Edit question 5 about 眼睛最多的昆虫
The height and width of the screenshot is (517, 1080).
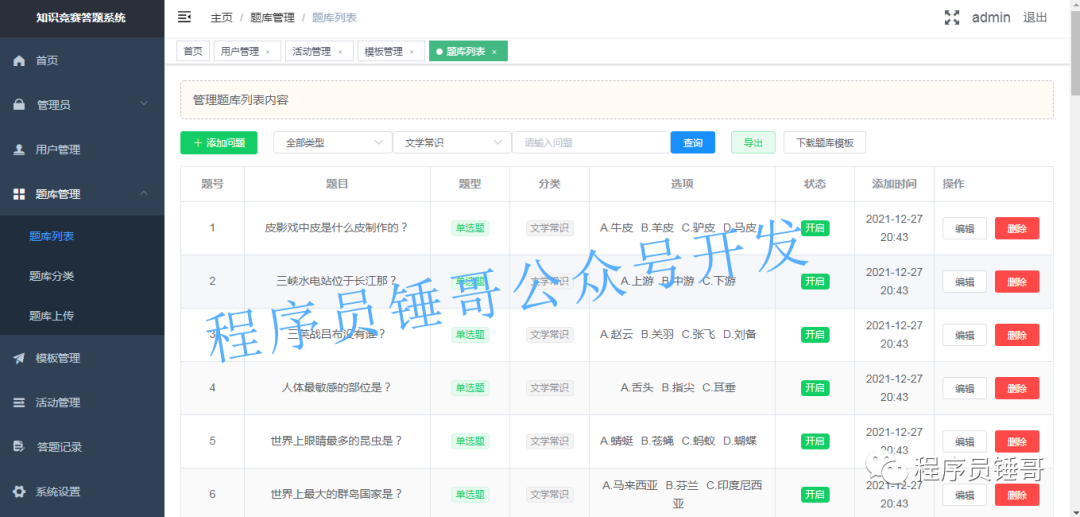pos(964,441)
